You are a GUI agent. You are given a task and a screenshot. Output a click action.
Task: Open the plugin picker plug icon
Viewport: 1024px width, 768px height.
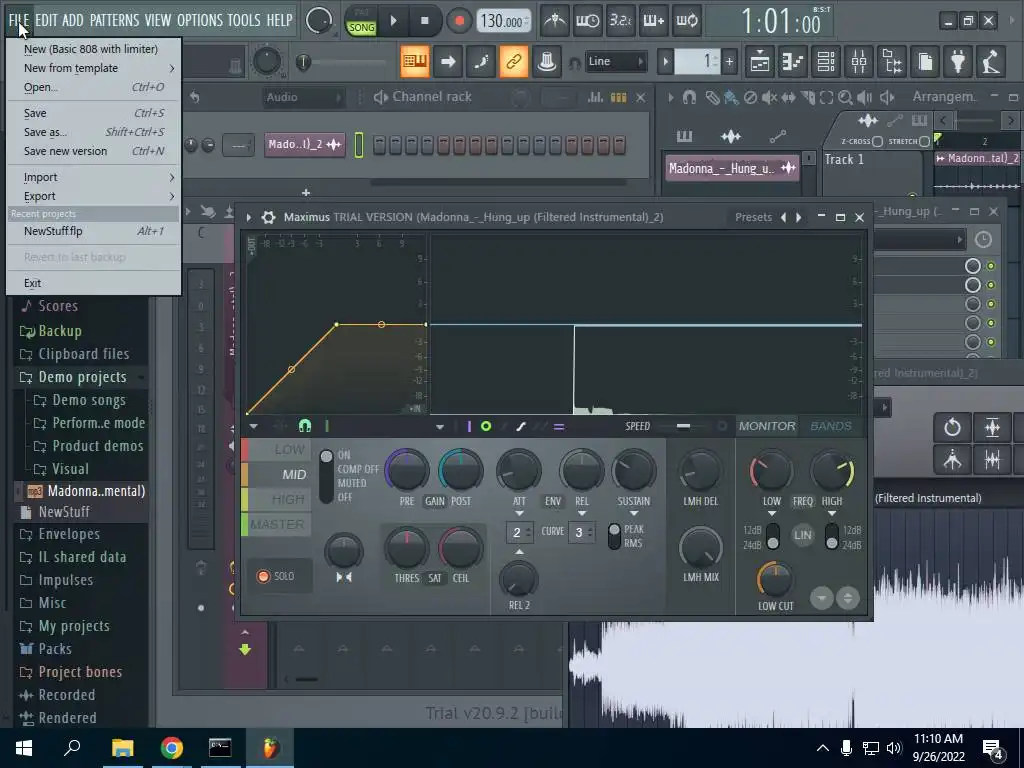958,62
